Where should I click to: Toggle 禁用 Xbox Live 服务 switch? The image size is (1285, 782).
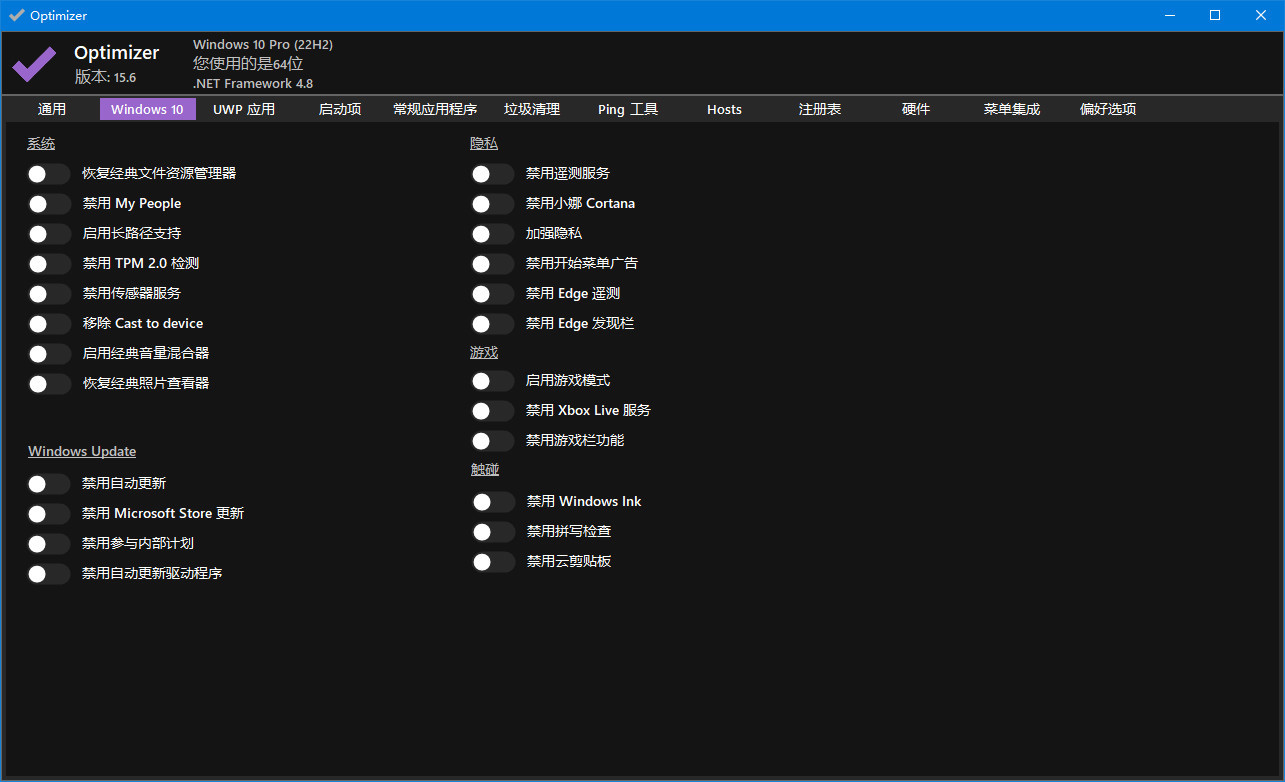point(493,411)
